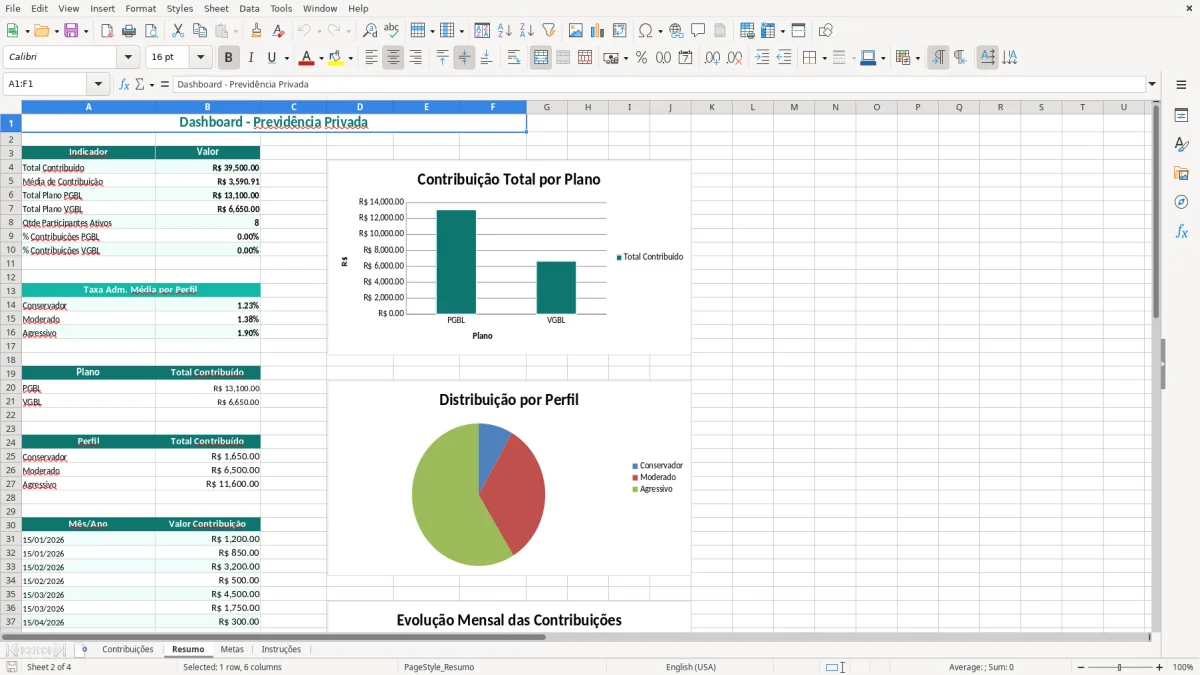Open the Conditional Formatting dropdown arrow
1200x675 pixels.
click(916, 58)
